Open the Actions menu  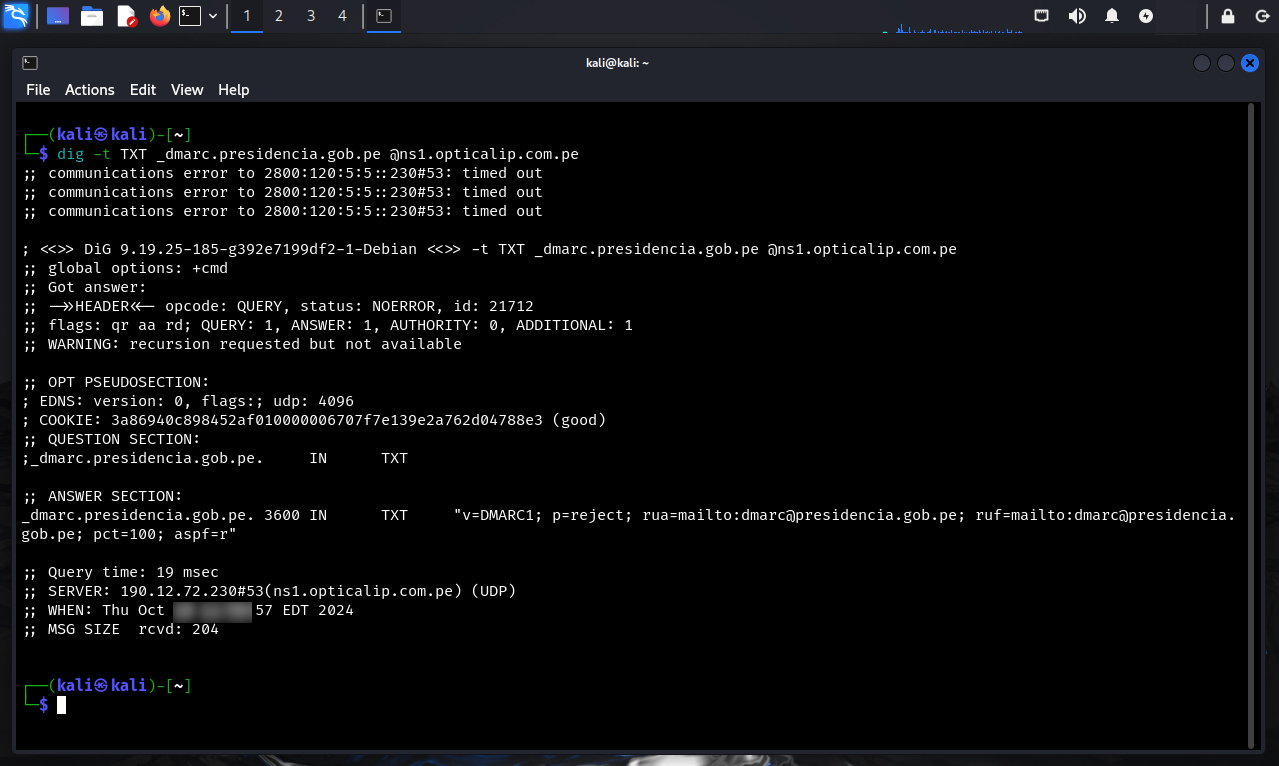[x=90, y=90]
